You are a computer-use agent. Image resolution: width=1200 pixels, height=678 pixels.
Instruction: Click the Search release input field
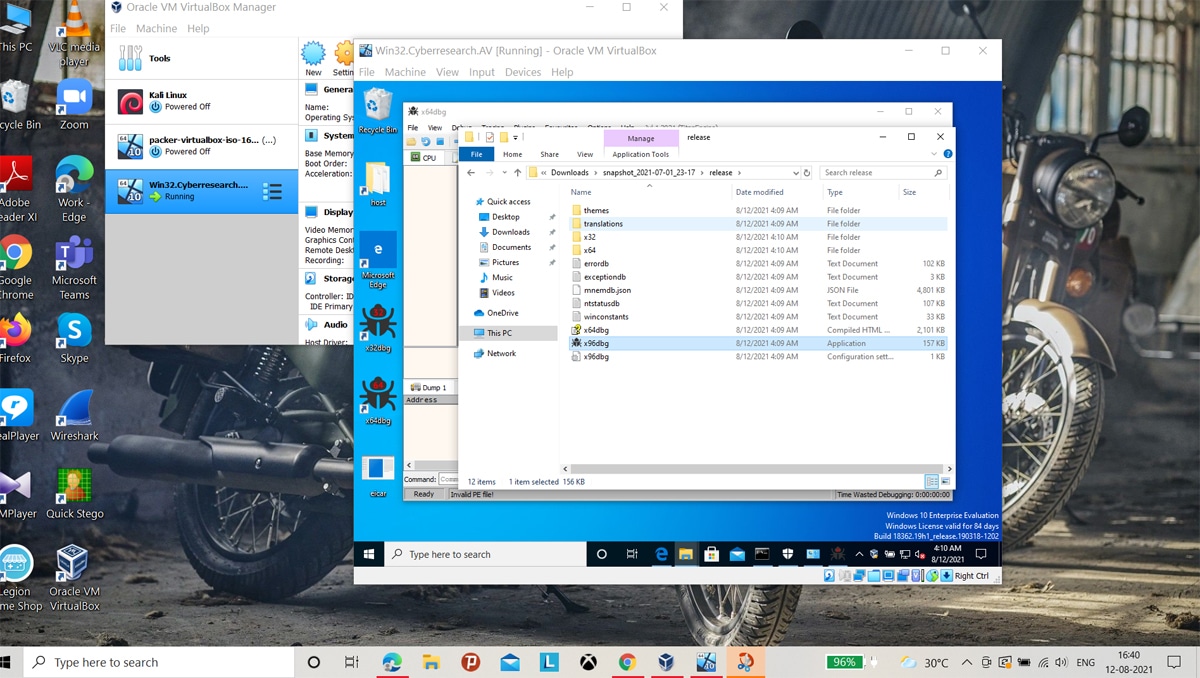[x=876, y=173]
